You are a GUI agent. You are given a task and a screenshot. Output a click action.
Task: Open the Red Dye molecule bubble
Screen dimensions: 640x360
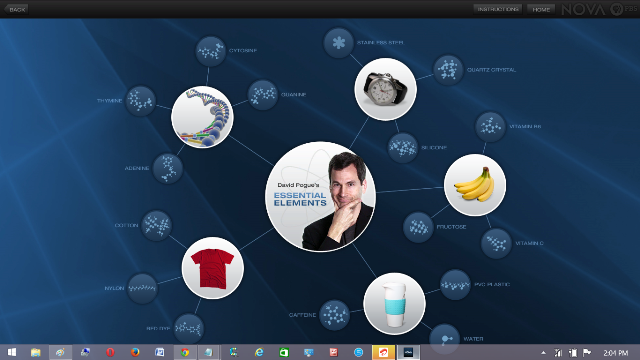[x=189, y=328]
